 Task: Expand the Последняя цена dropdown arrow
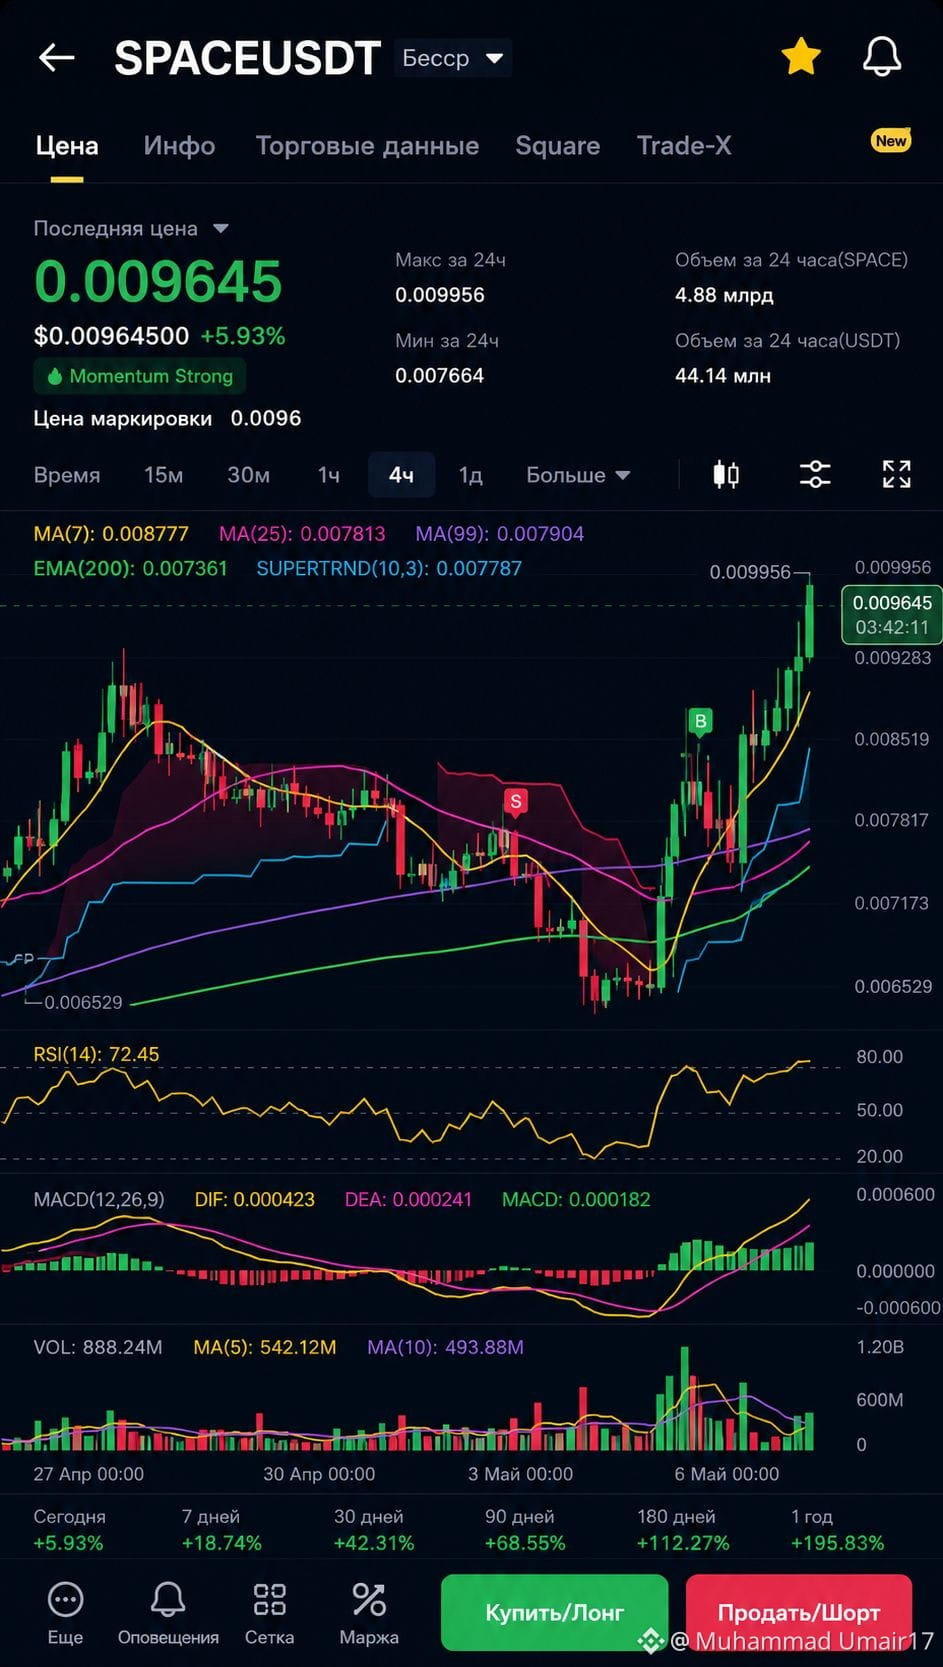point(221,229)
